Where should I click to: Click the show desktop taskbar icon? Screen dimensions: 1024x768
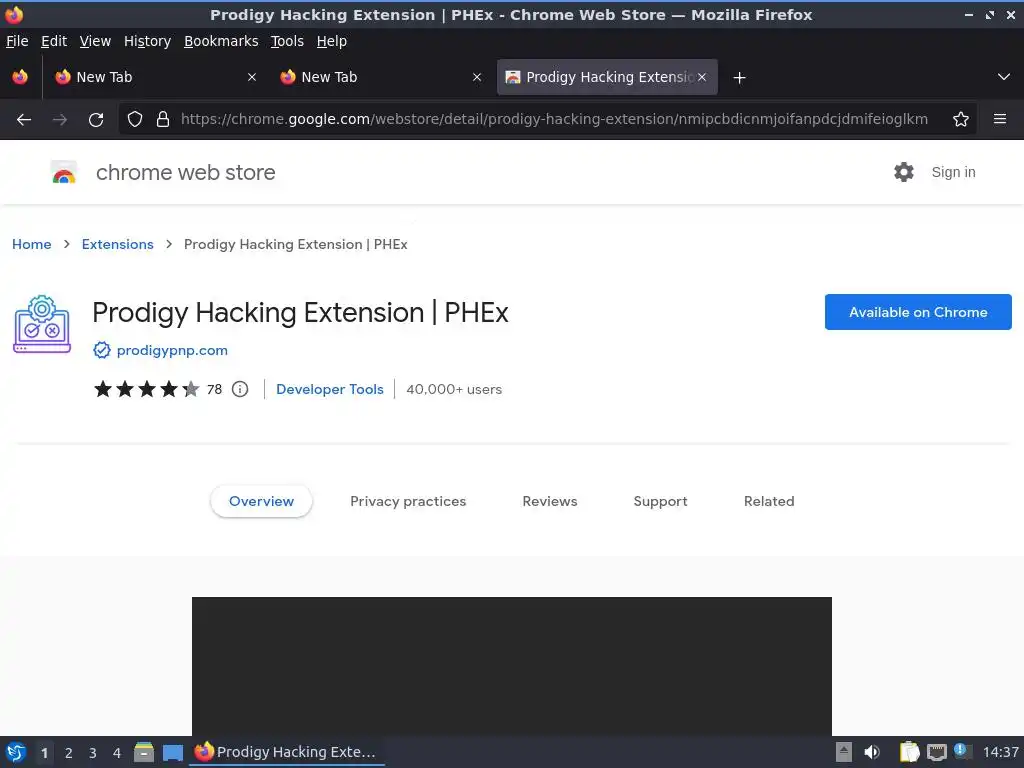point(172,752)
